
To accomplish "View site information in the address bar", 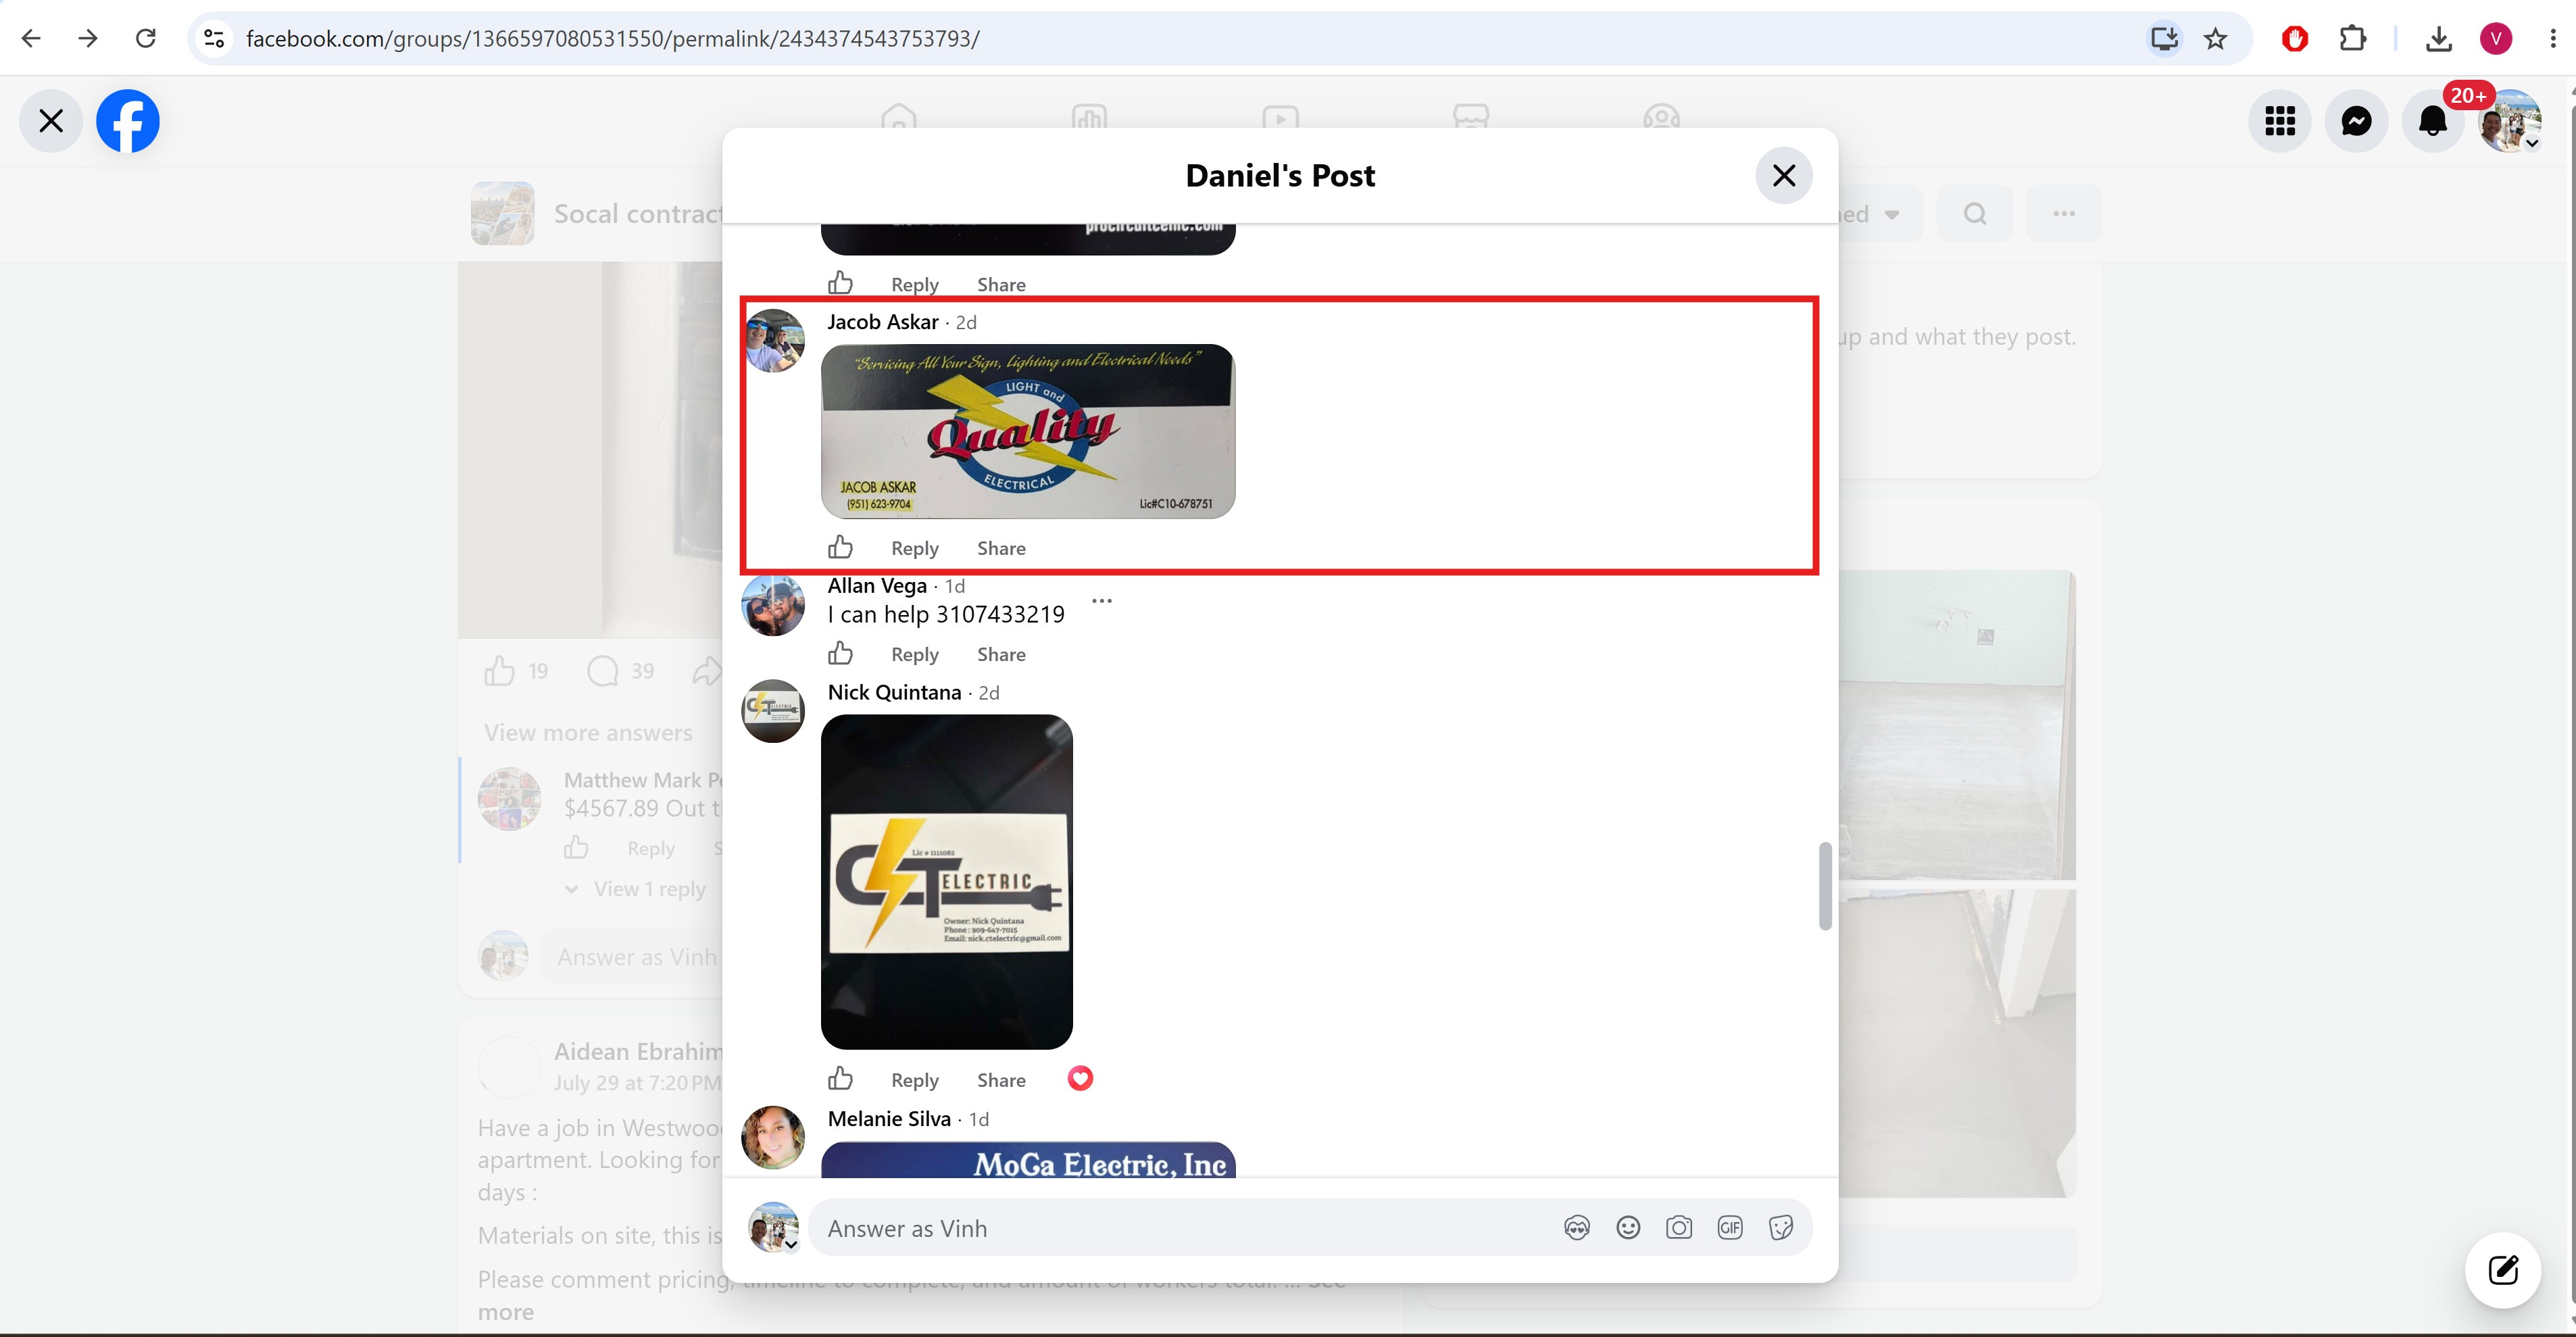I will [x=214, y=38].
